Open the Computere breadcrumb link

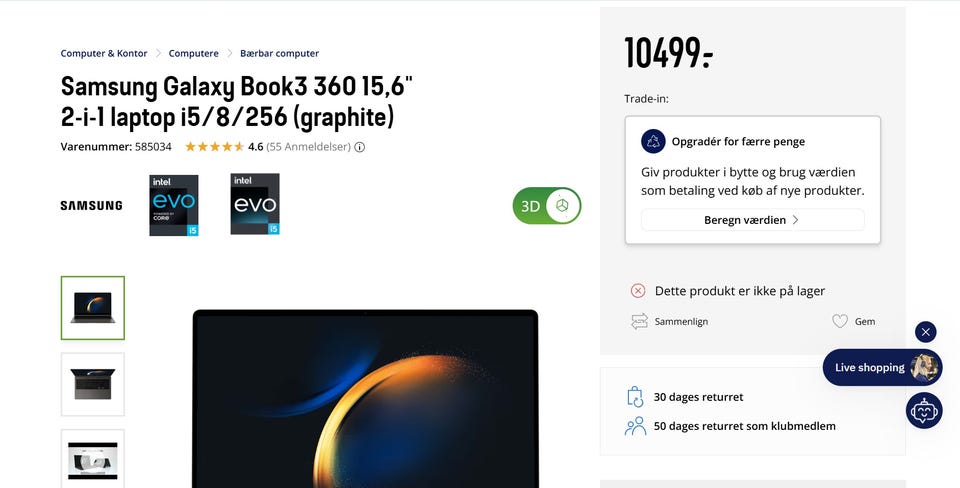pos(193,53)
